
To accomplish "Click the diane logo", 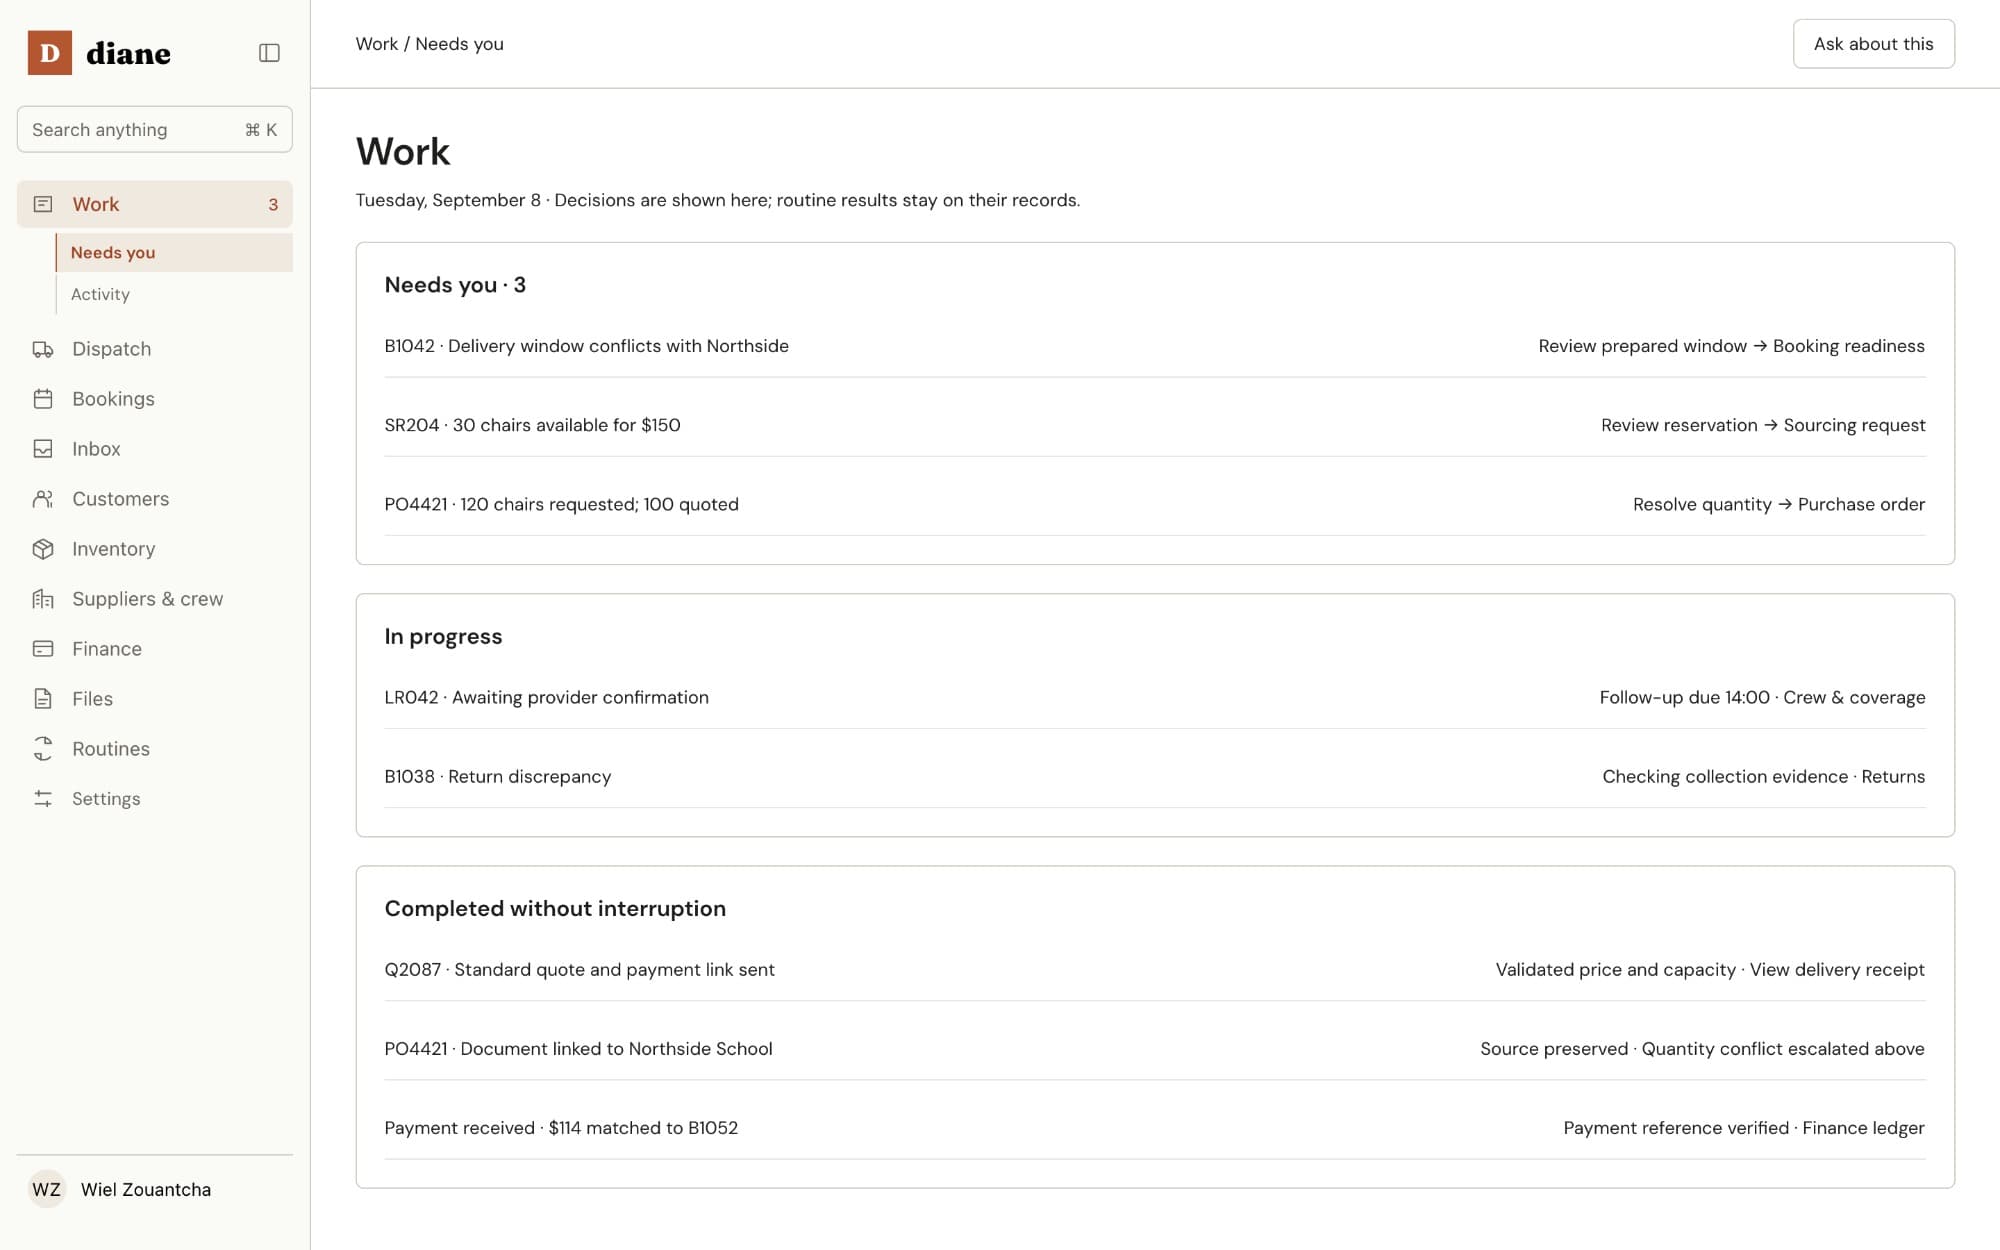I will tap(99, 53).
